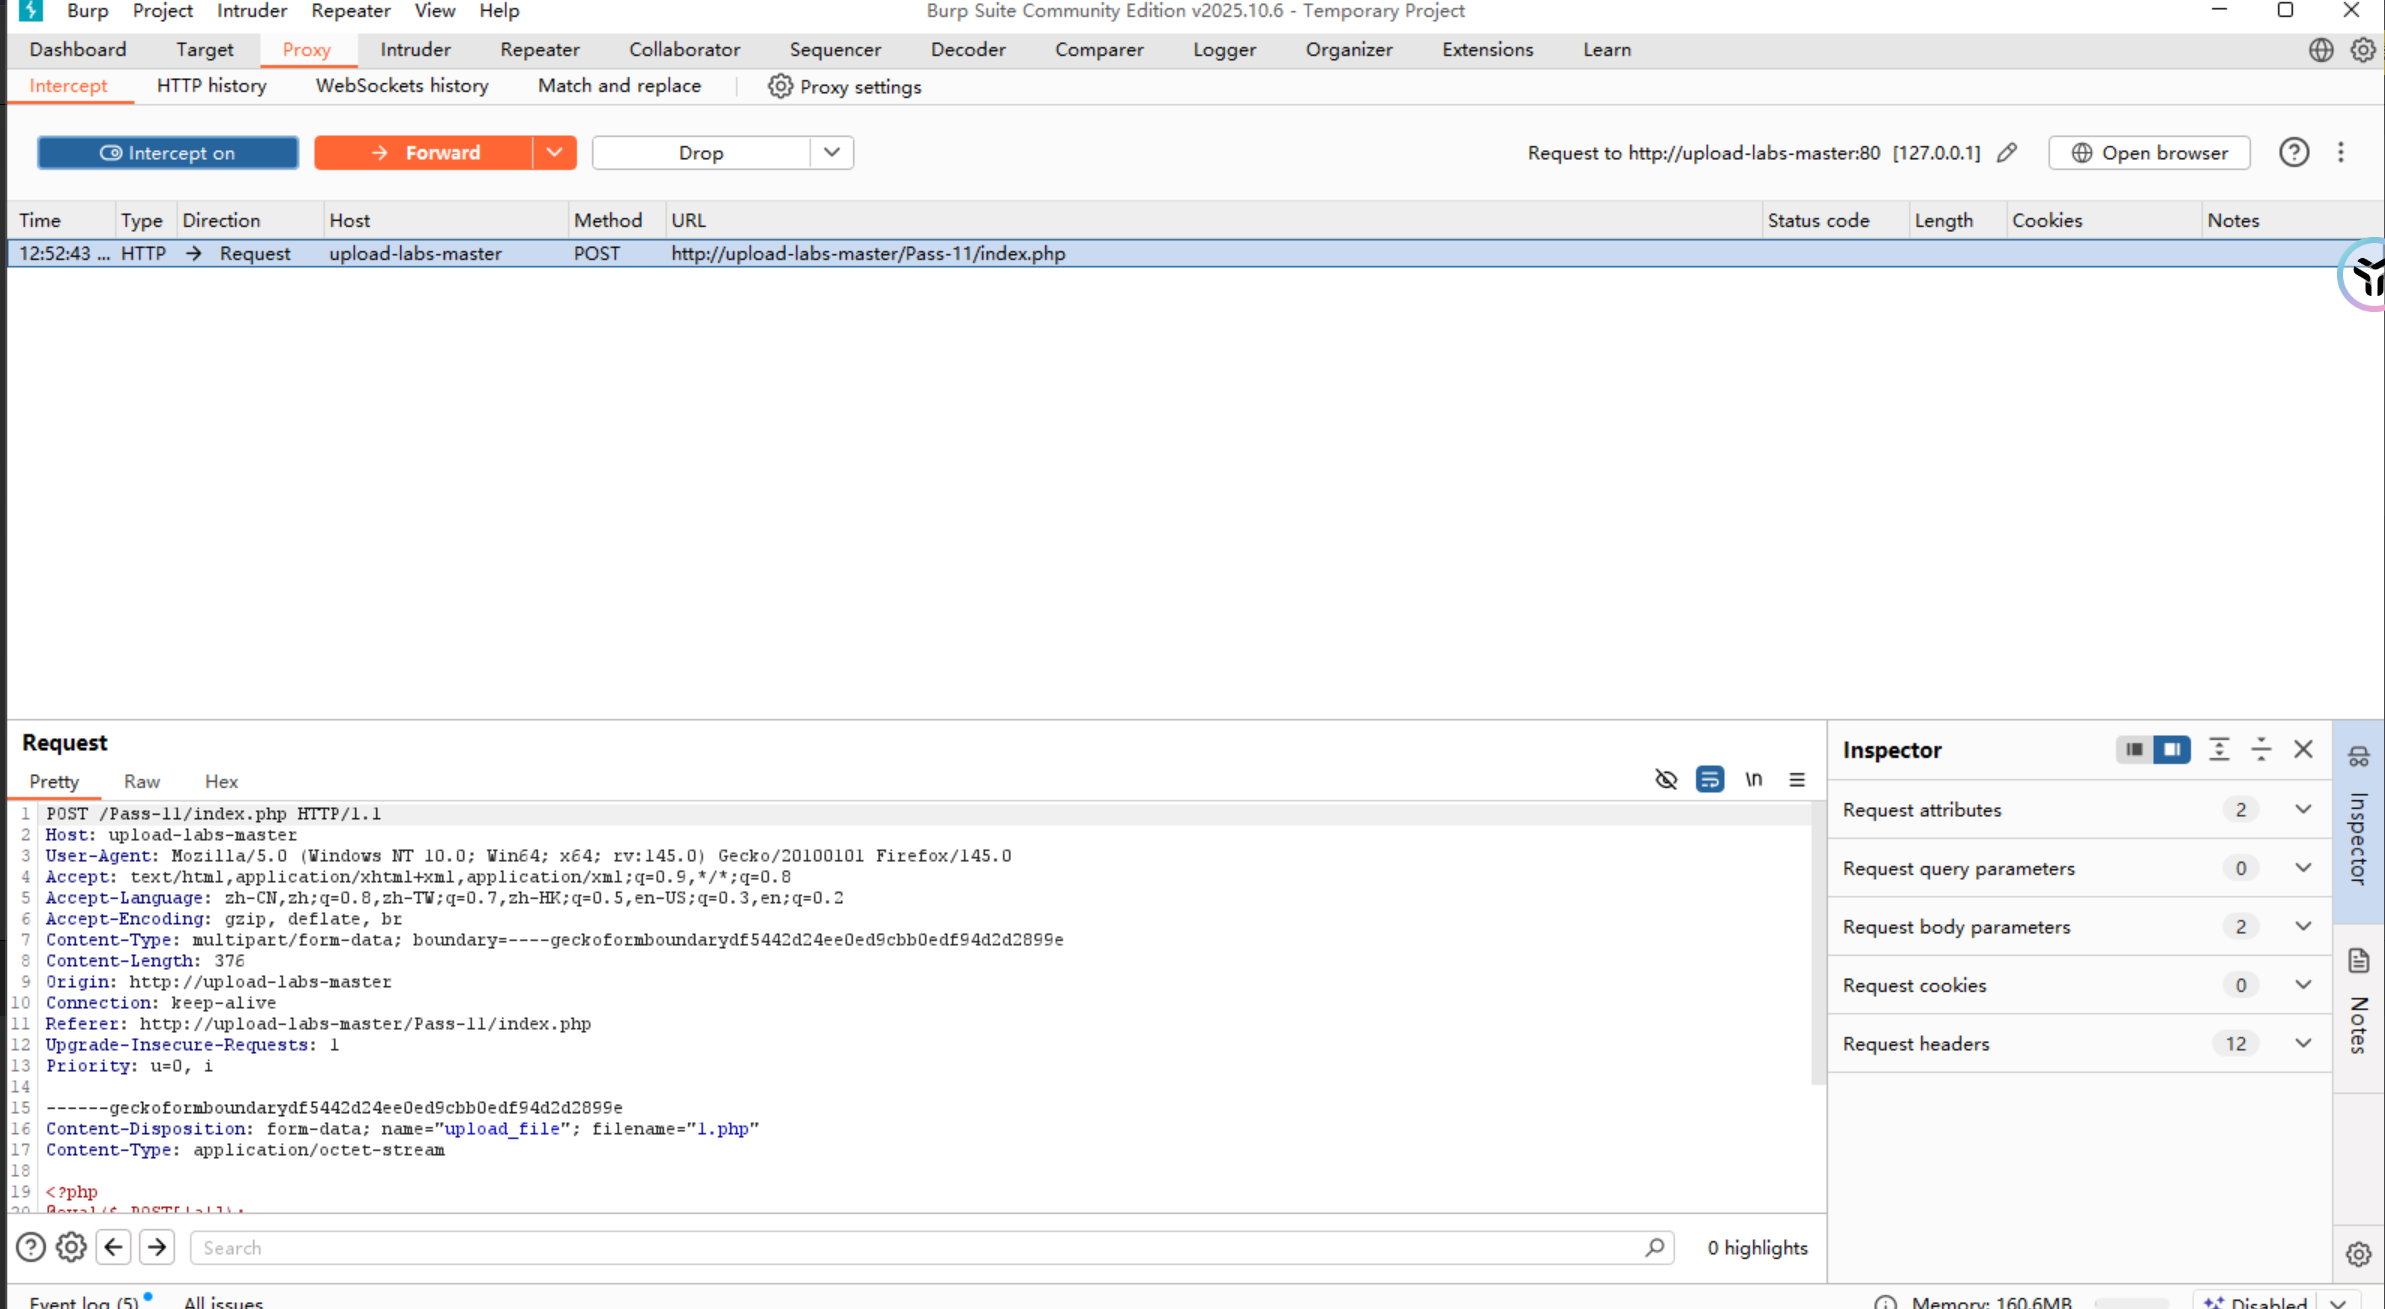The image size is (2385, 1309).
Task: Open the Repeater main tab
Action: point(539,49)
